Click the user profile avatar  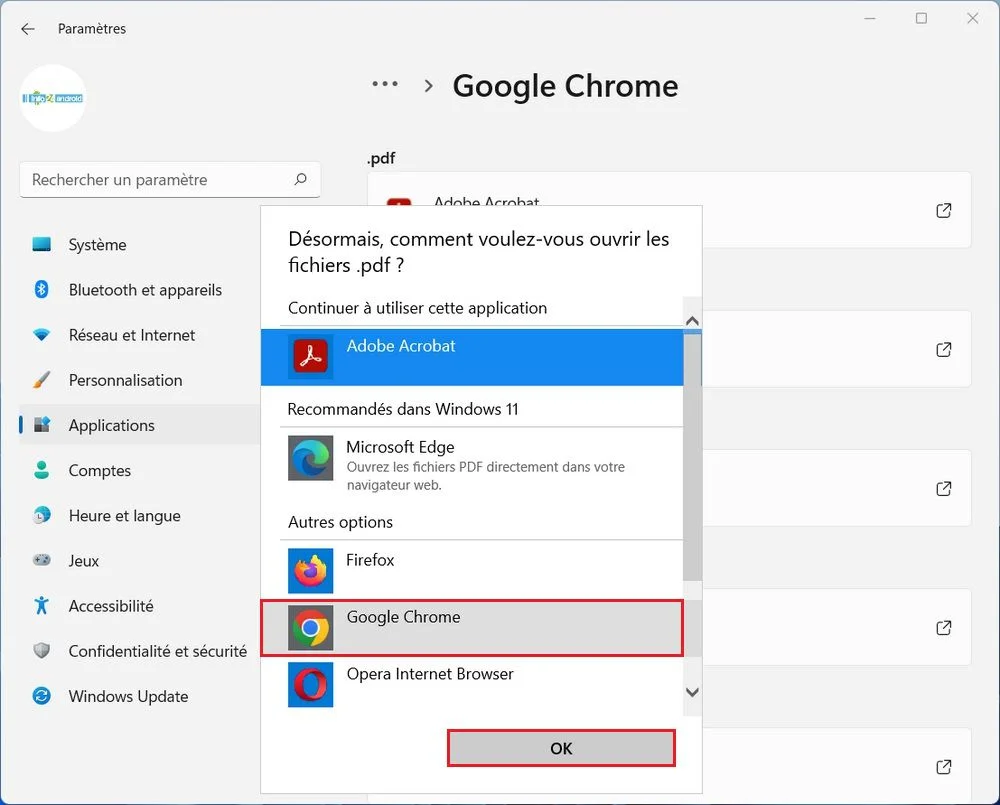53,98
